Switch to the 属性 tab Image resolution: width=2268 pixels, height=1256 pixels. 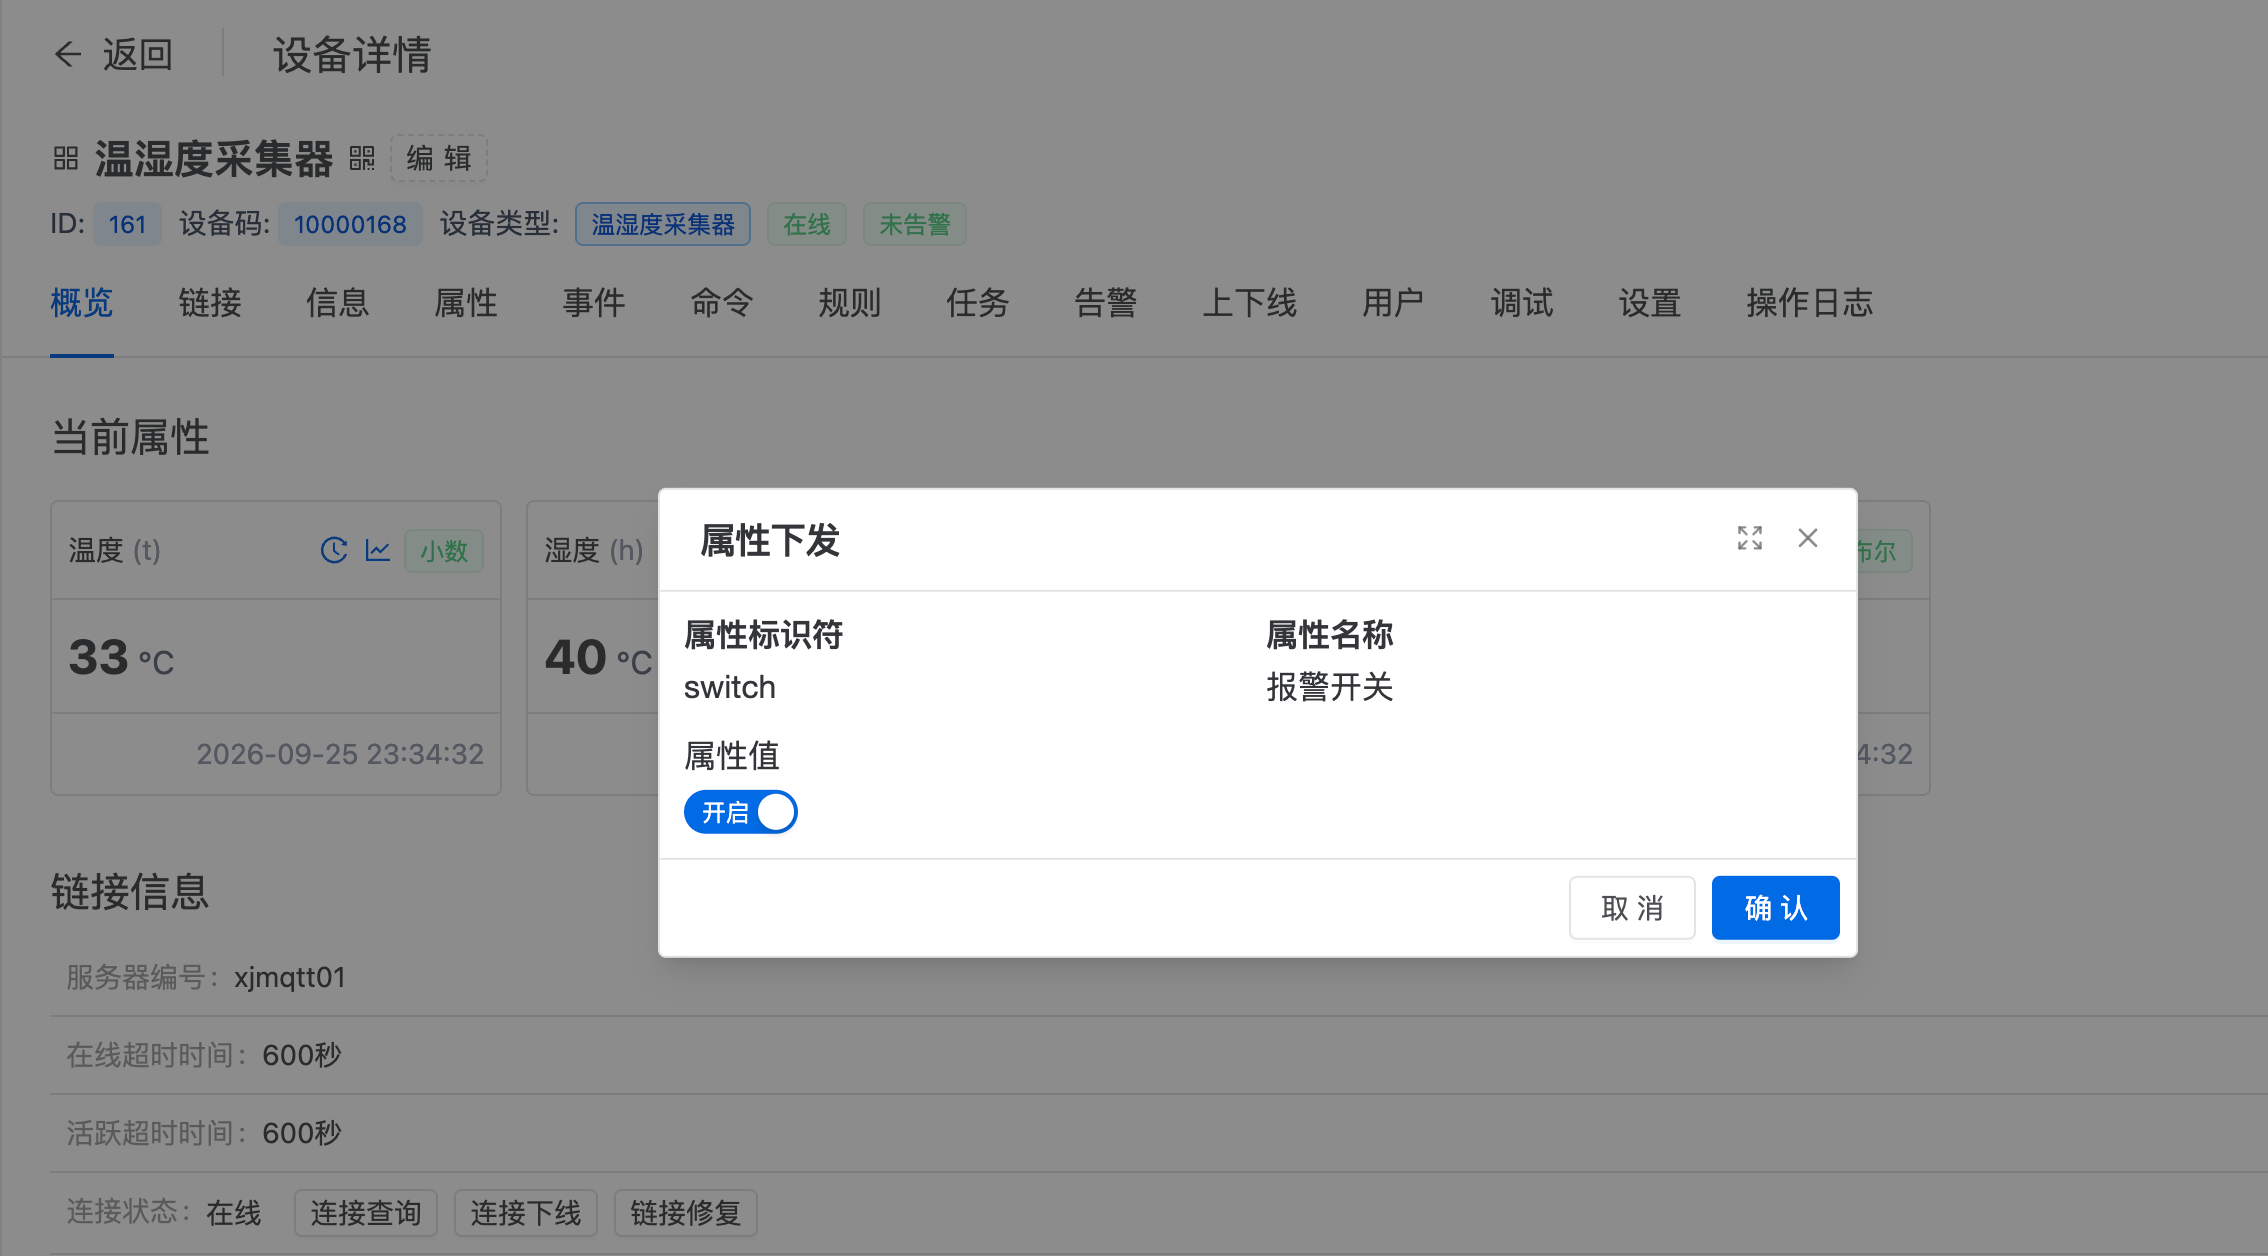(x=466, y=302)
